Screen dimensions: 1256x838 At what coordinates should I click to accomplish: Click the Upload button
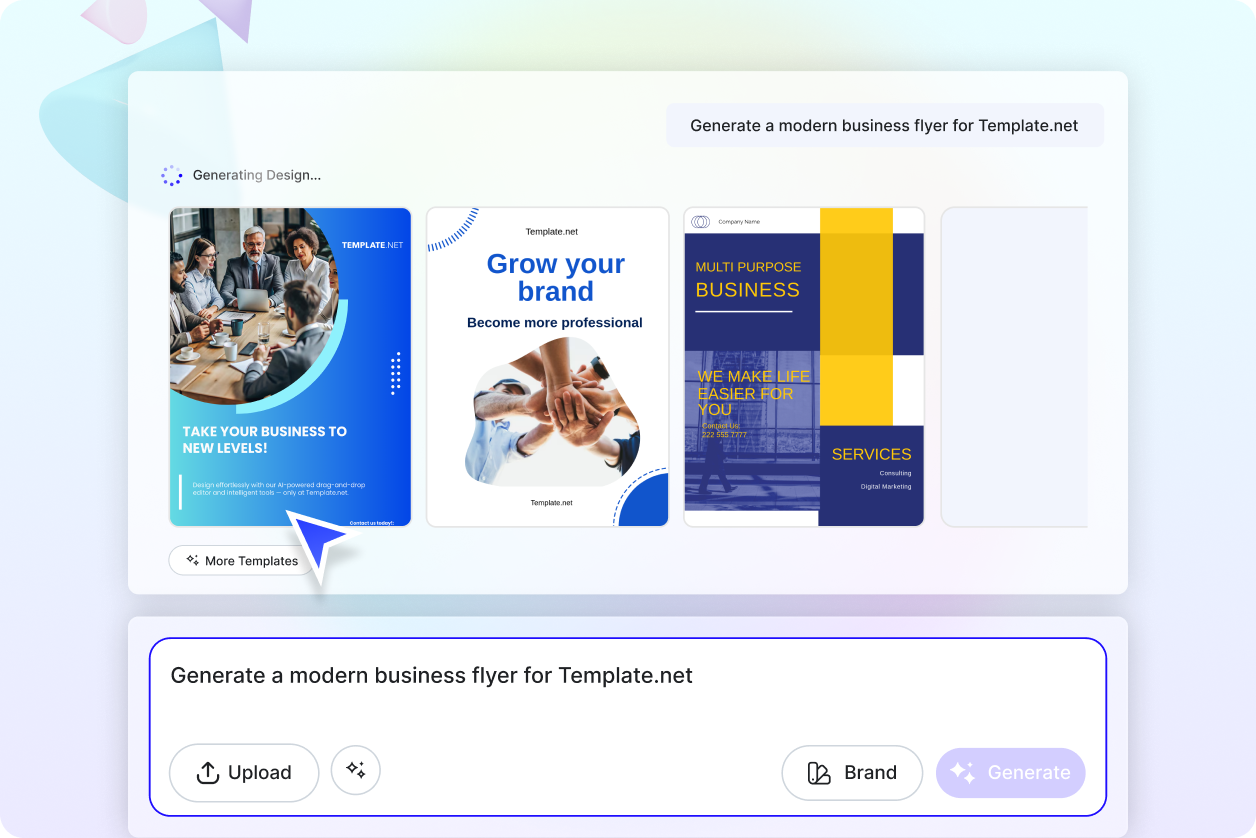pos(244,772)
